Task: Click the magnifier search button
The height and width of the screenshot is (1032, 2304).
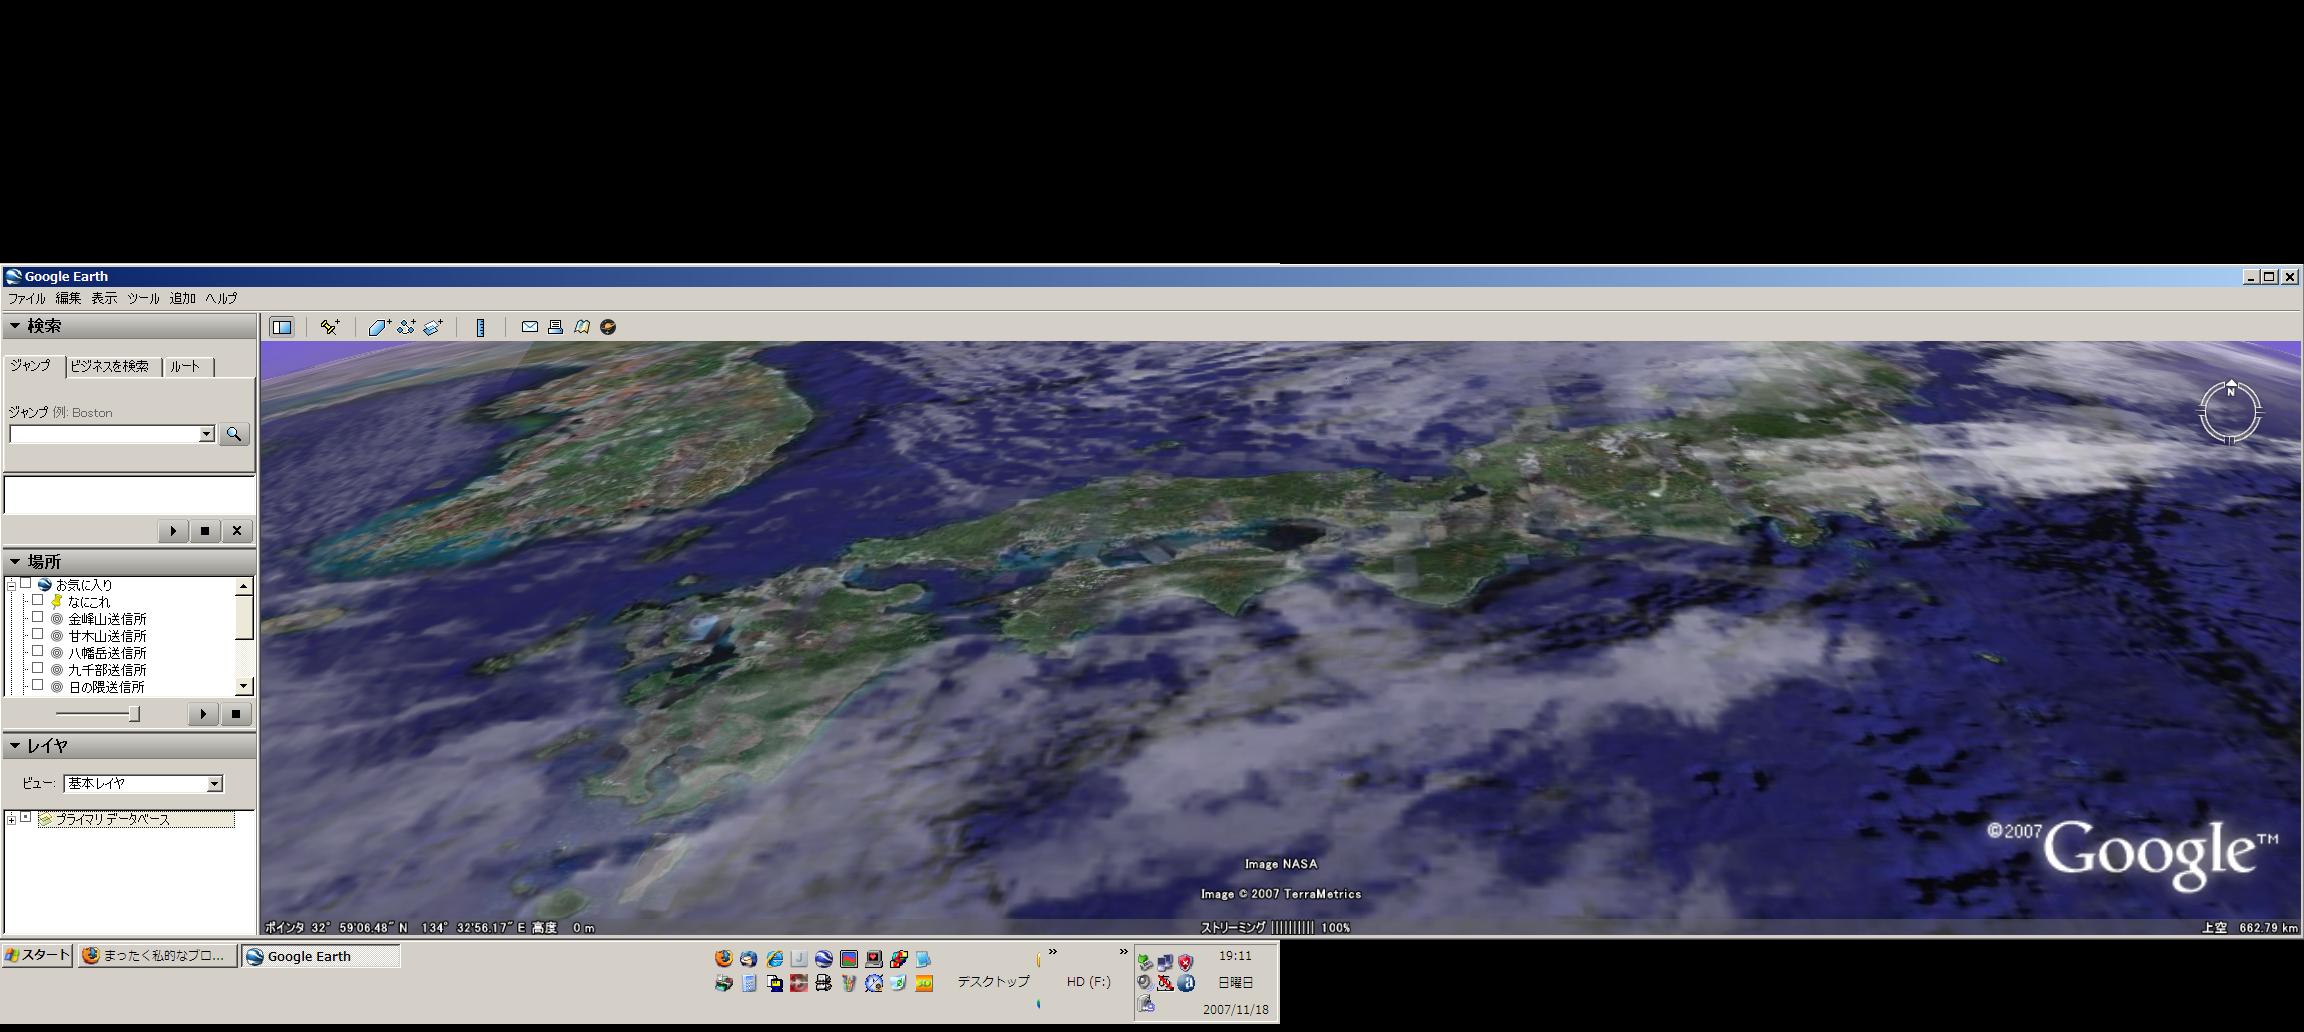Action: pyautogui.click(x=234, y=434)
